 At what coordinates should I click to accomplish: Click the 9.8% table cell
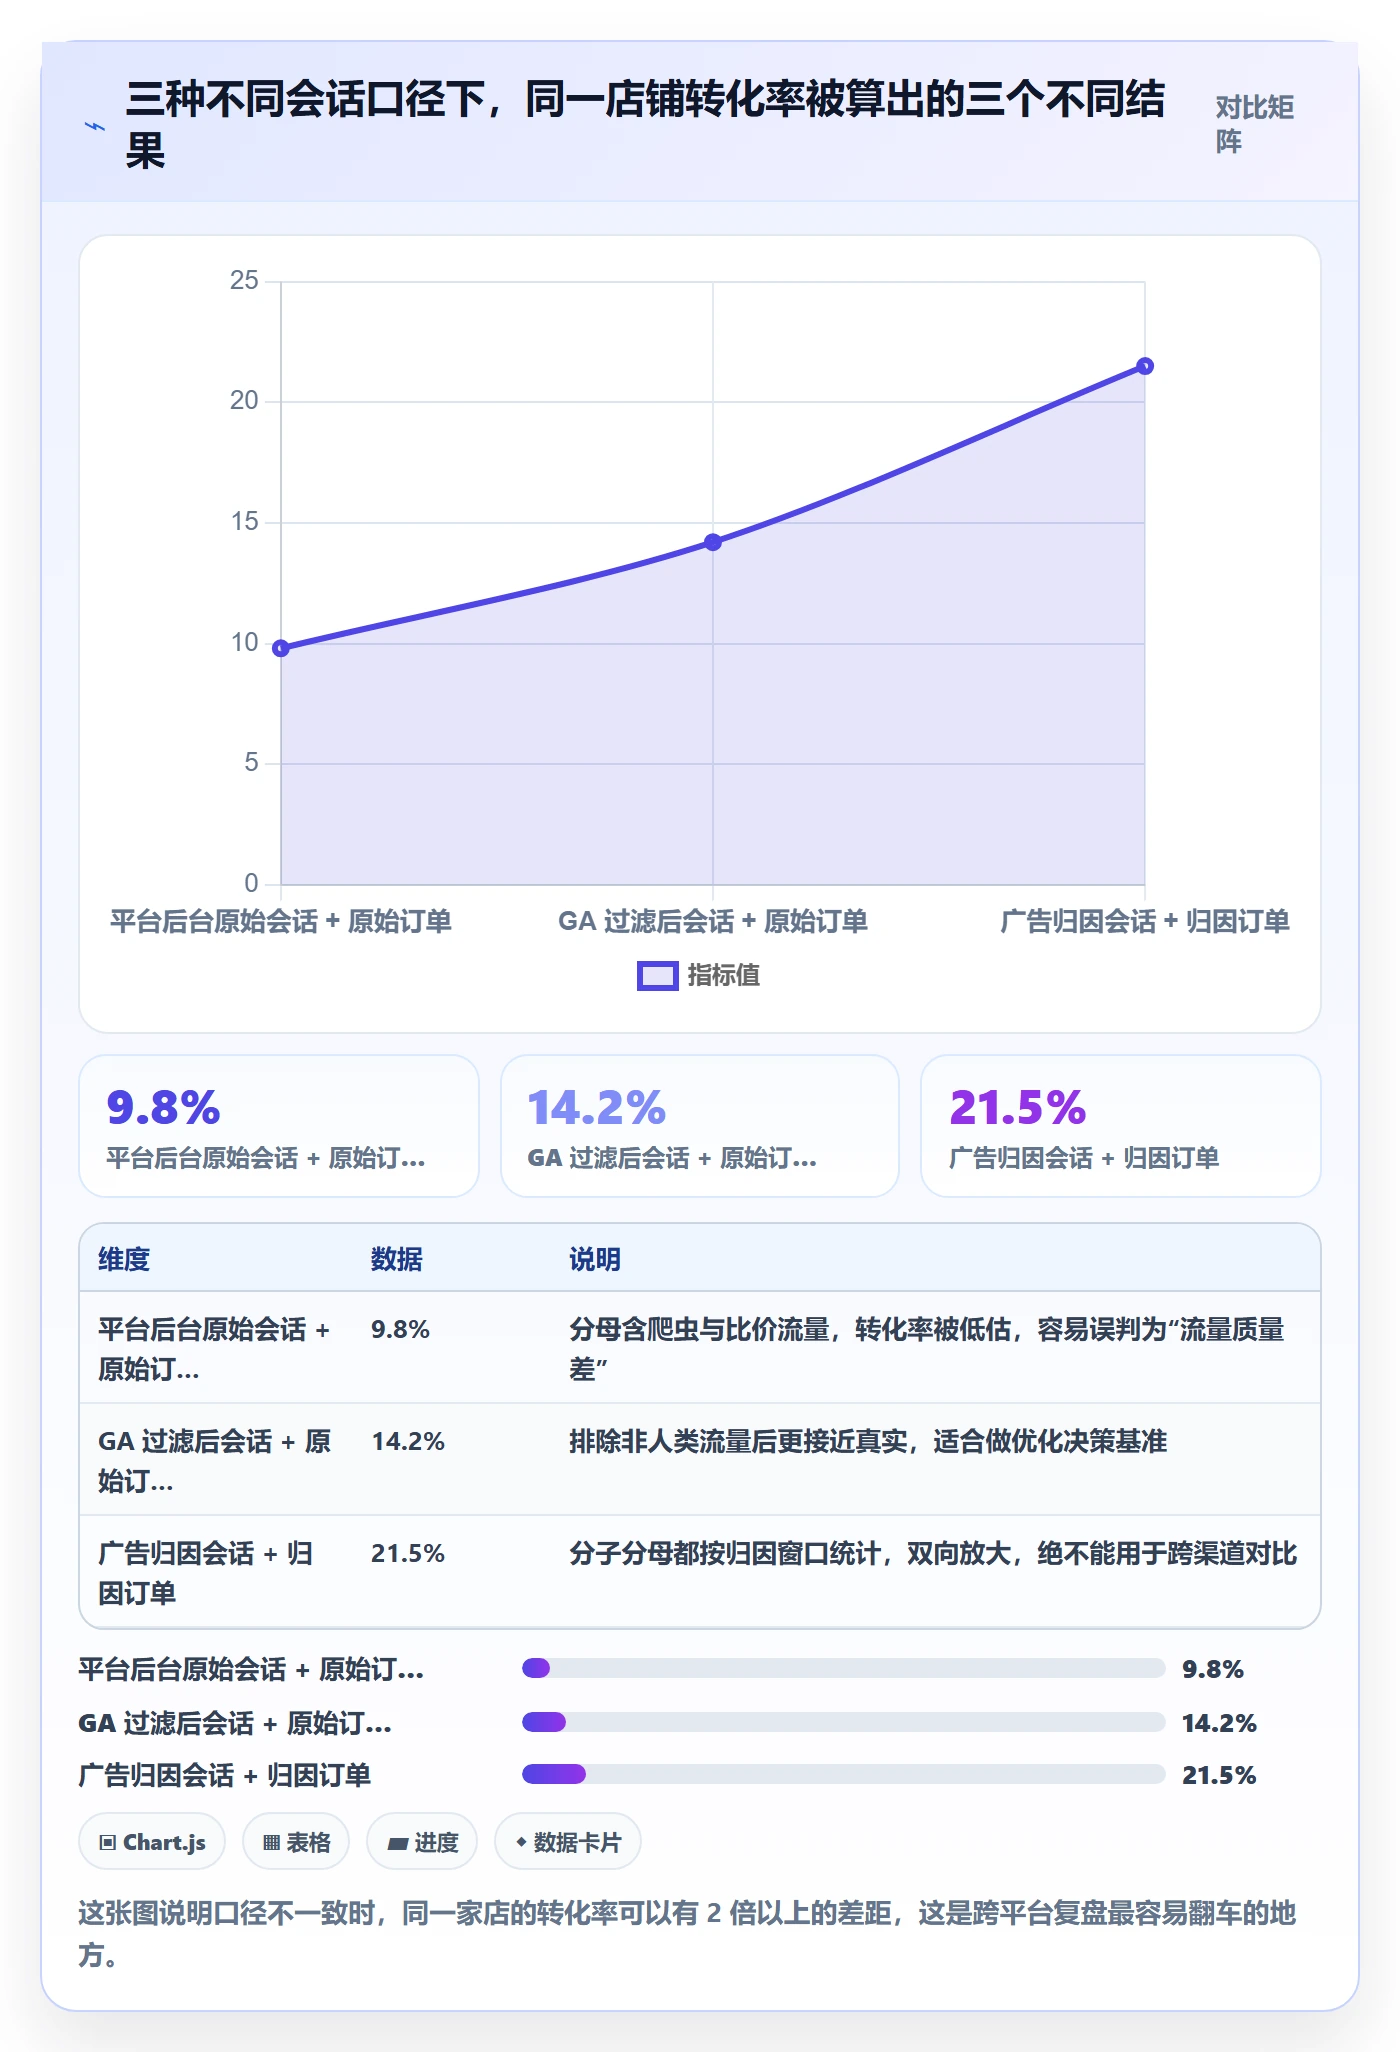(x=400, y=1329)
